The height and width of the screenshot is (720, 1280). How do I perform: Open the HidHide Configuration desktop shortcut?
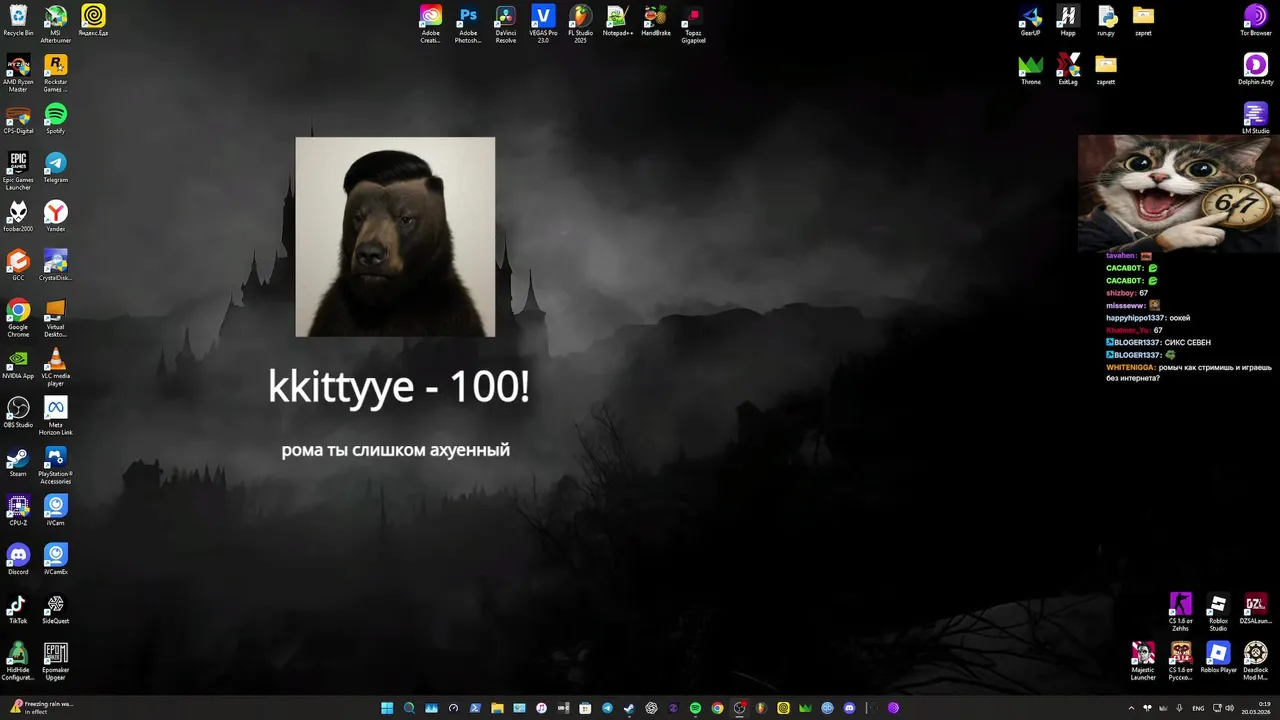(x=18, y=661)
